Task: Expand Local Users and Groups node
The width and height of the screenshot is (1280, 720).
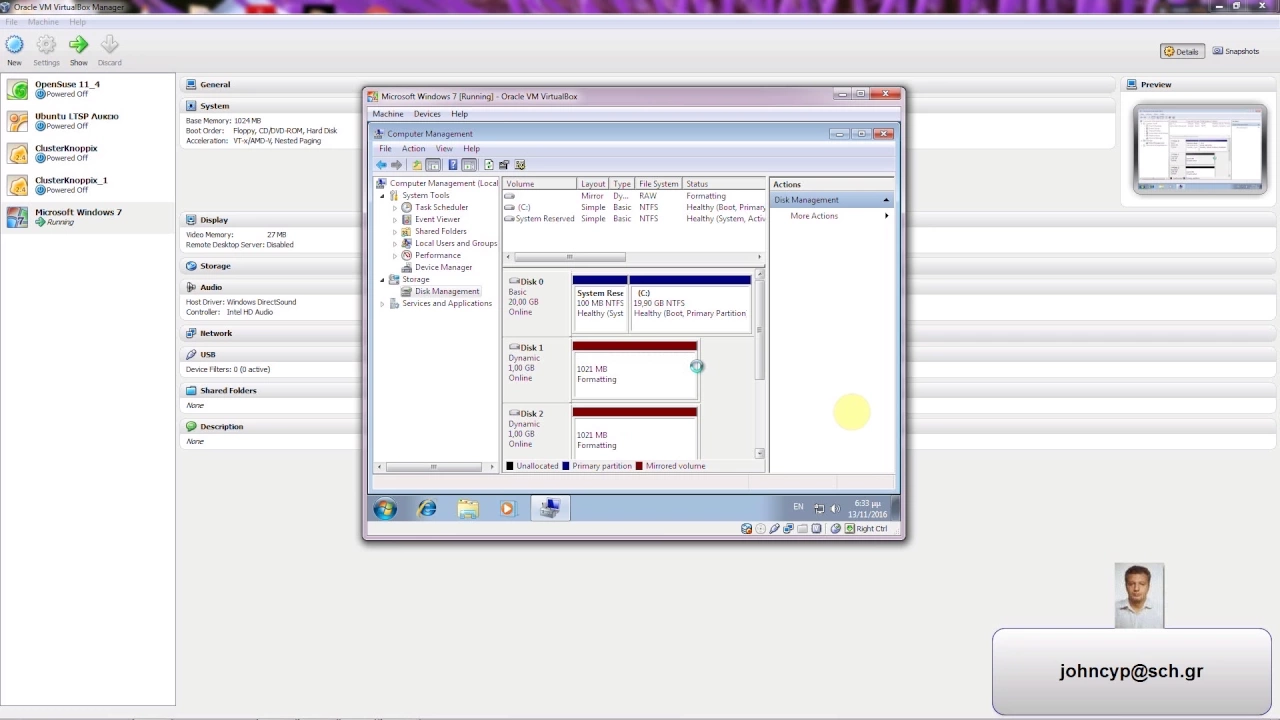Action: [394, 244]
